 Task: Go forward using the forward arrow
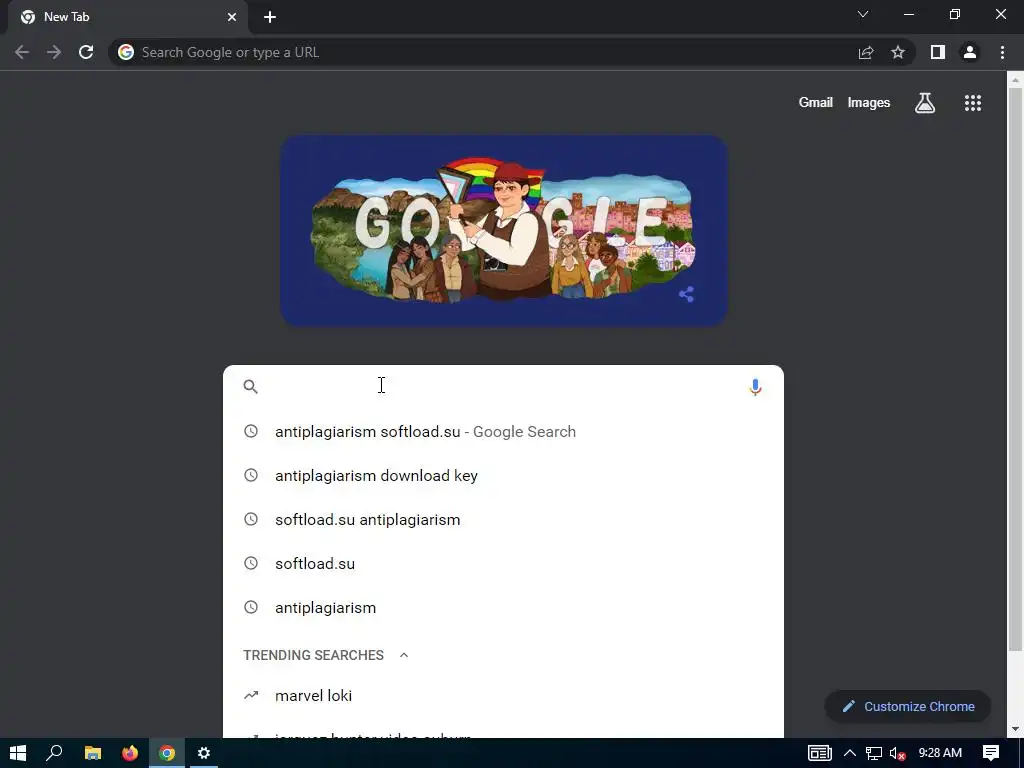54,52
